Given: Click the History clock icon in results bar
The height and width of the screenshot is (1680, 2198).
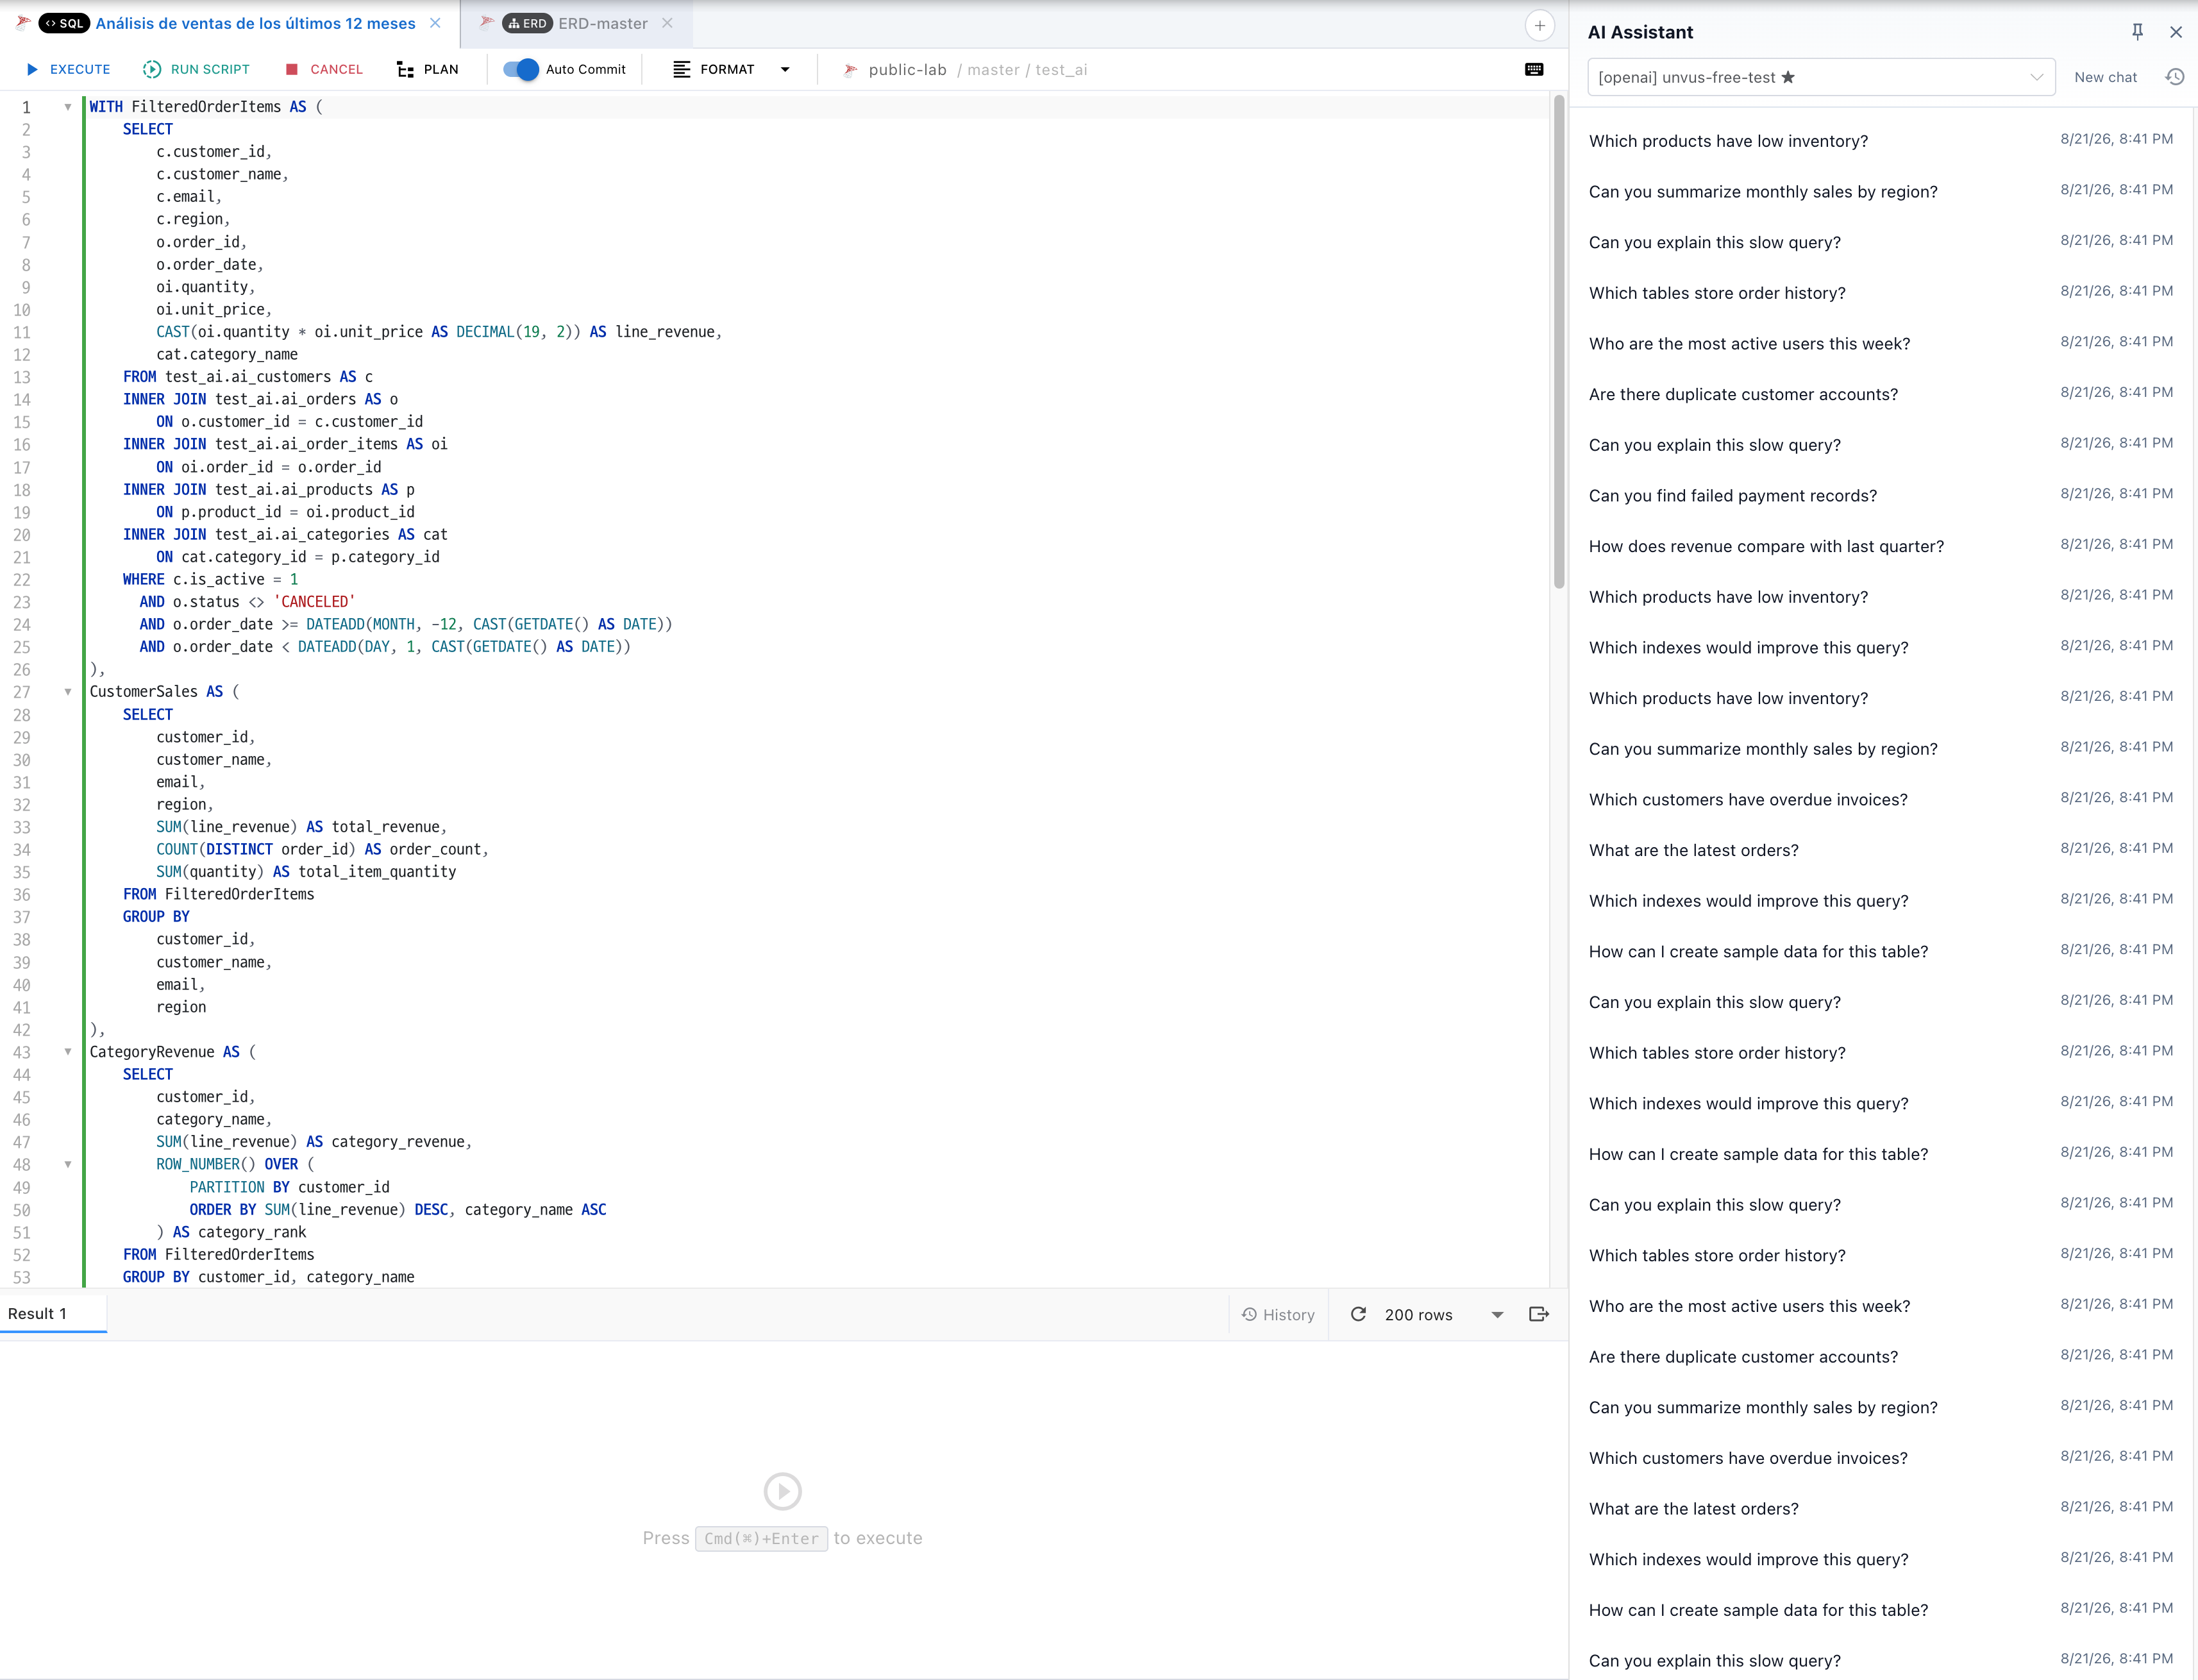Looking at the screenshot, I should [x=1249, y=1314].
